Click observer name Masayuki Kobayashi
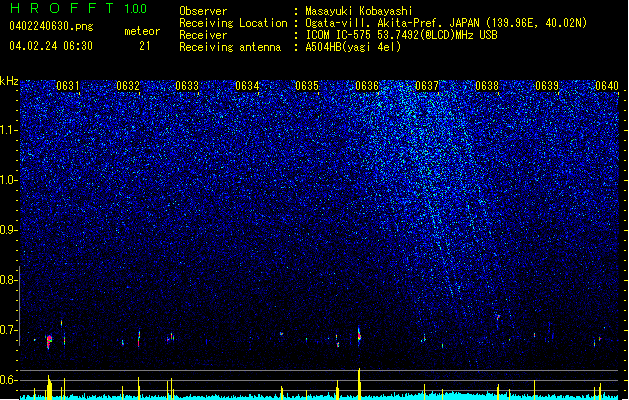This screenshot has width=629, height=400. [359, 11]
